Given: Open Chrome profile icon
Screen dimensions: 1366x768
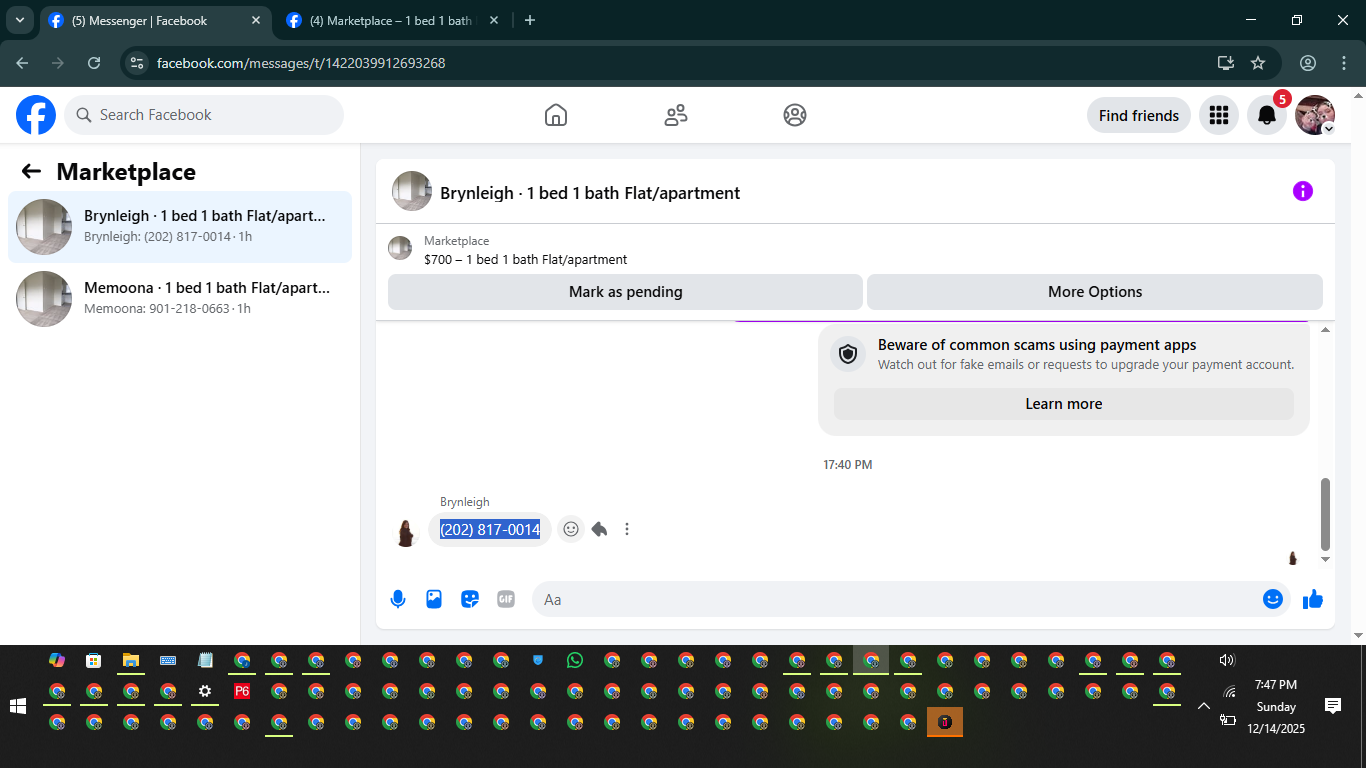Looking at the screenshot, I should click(1308, 63).
